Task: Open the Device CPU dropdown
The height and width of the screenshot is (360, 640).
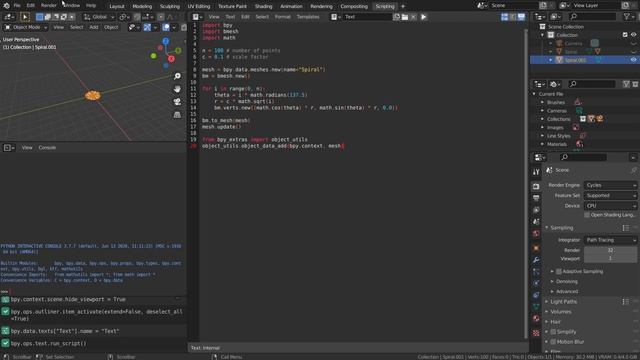Action: (x=610, y=206)
